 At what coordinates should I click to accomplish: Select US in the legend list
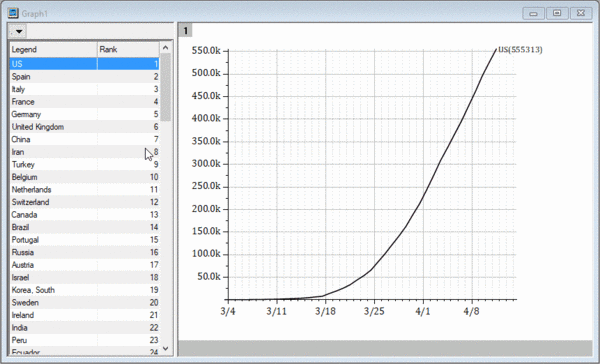[85, 64]
